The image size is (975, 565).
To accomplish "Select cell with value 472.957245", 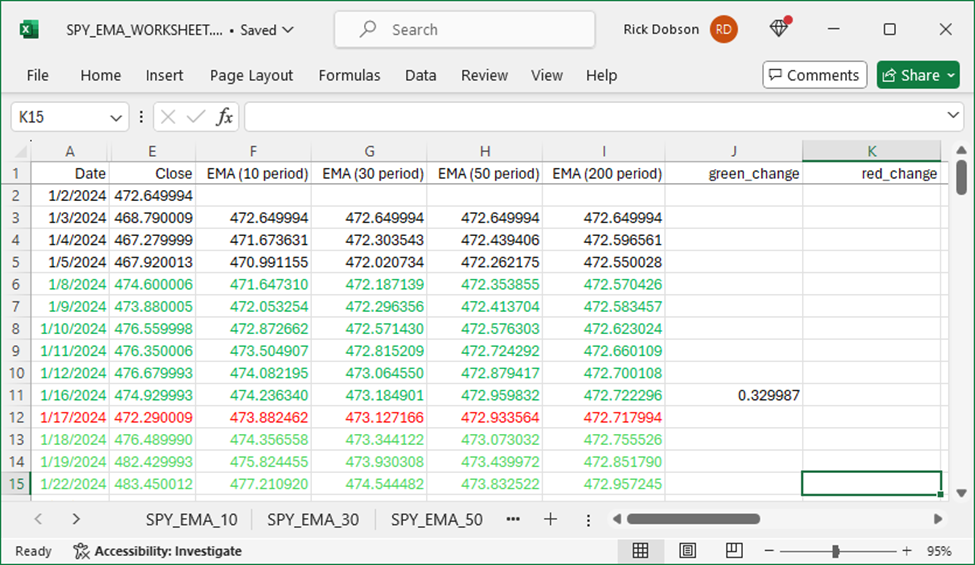I will click(x=604, y=484).
